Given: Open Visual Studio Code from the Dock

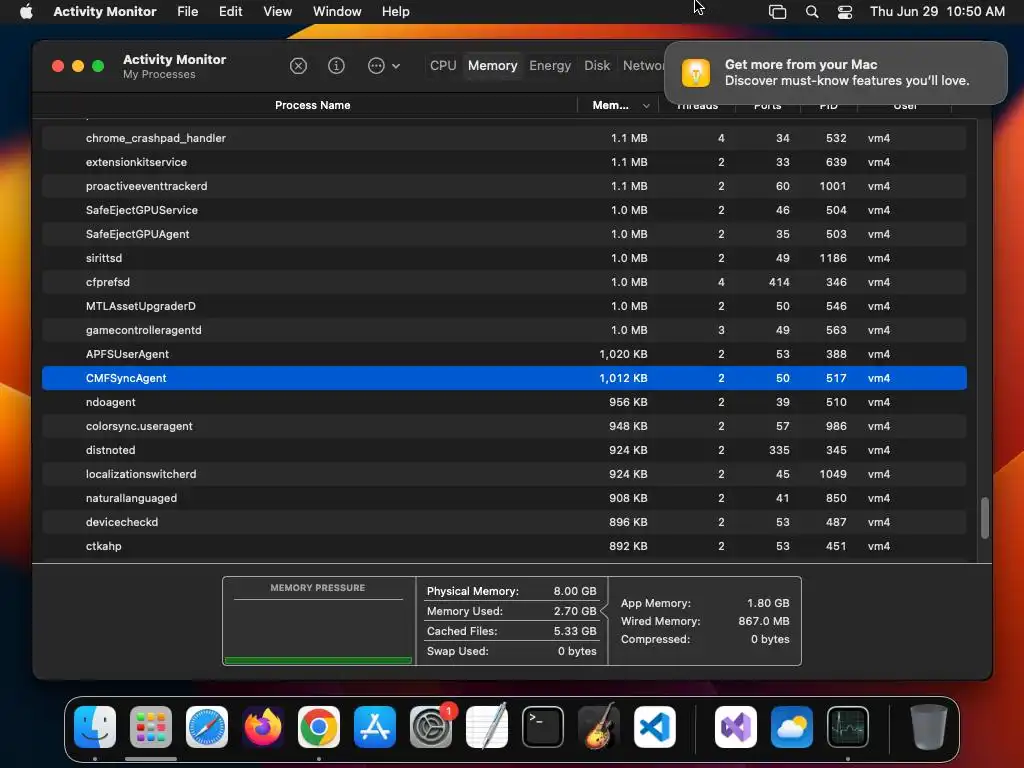Looking at the screenshot, I should (x=655, y=727).
